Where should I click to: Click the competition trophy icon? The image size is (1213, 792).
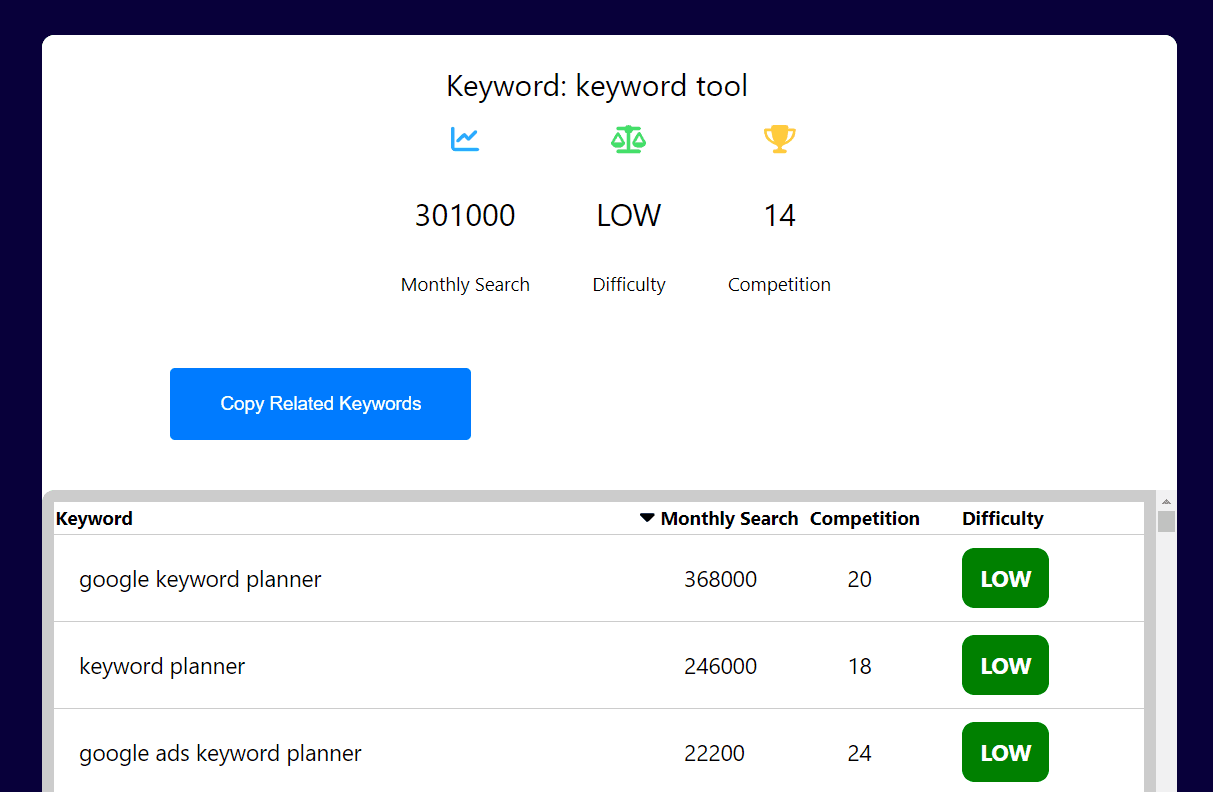coord(780,139)
